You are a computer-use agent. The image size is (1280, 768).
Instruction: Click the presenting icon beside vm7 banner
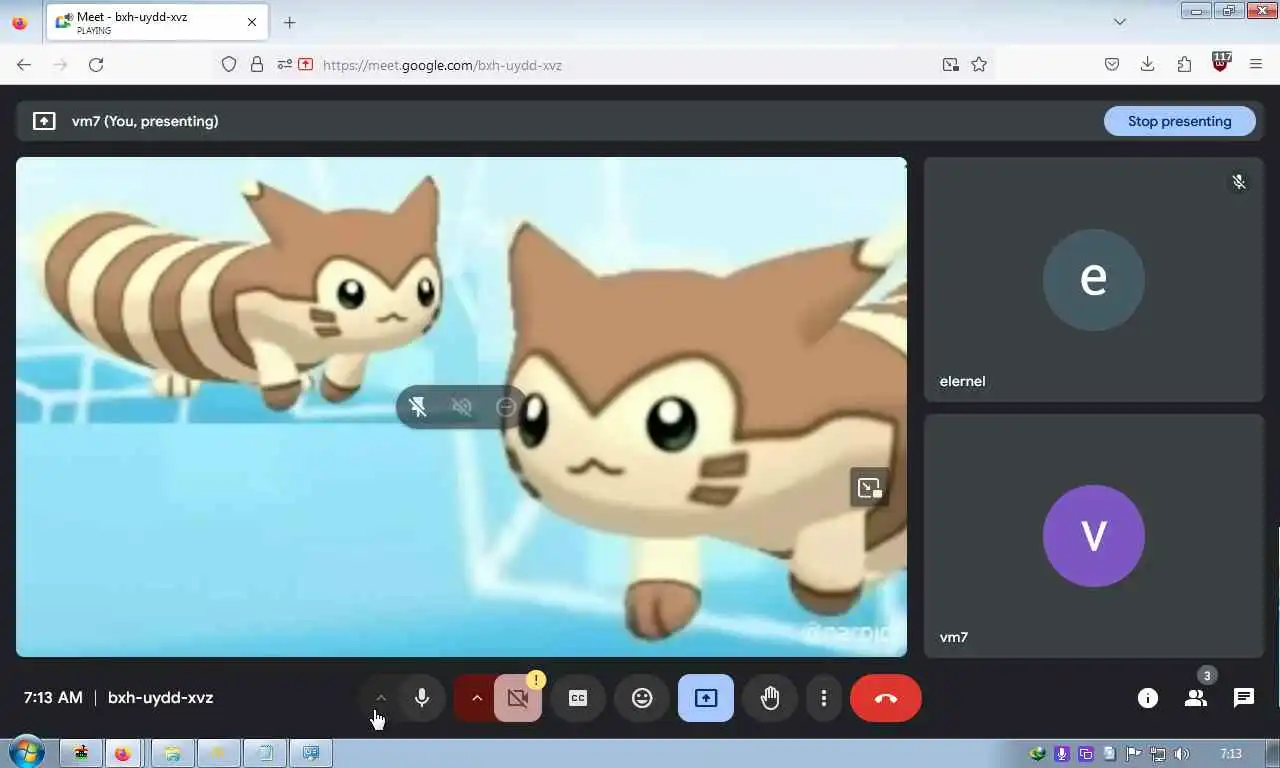[x=44, y=121]
